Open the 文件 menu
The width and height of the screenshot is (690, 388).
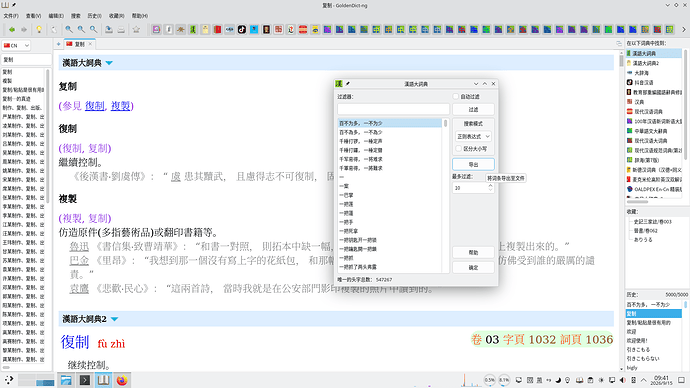click(x=11, y=16)
